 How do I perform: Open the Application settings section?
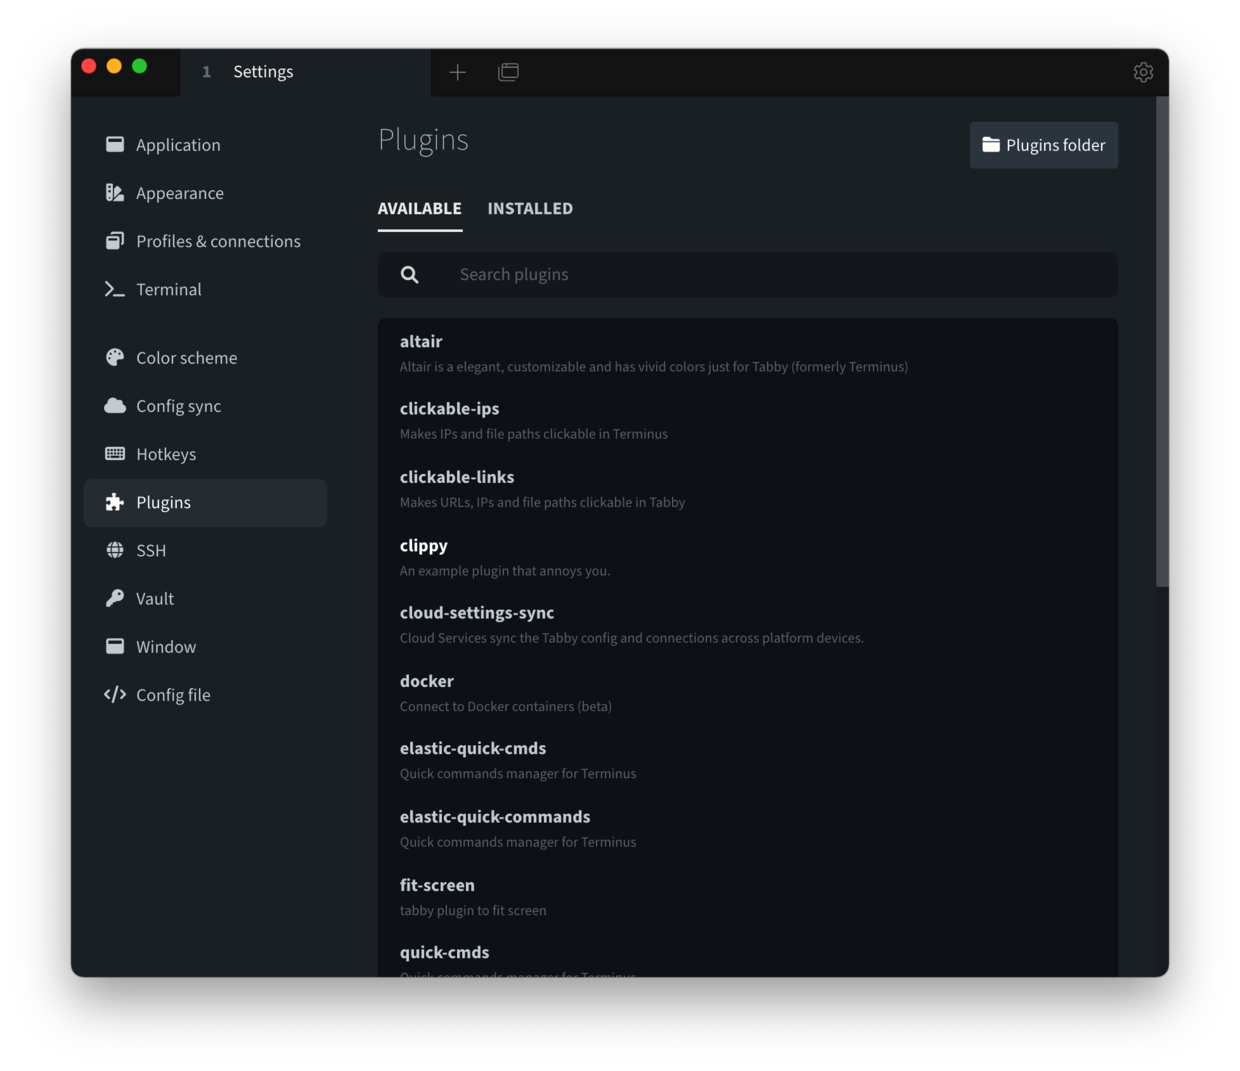(x=177, y=145)
